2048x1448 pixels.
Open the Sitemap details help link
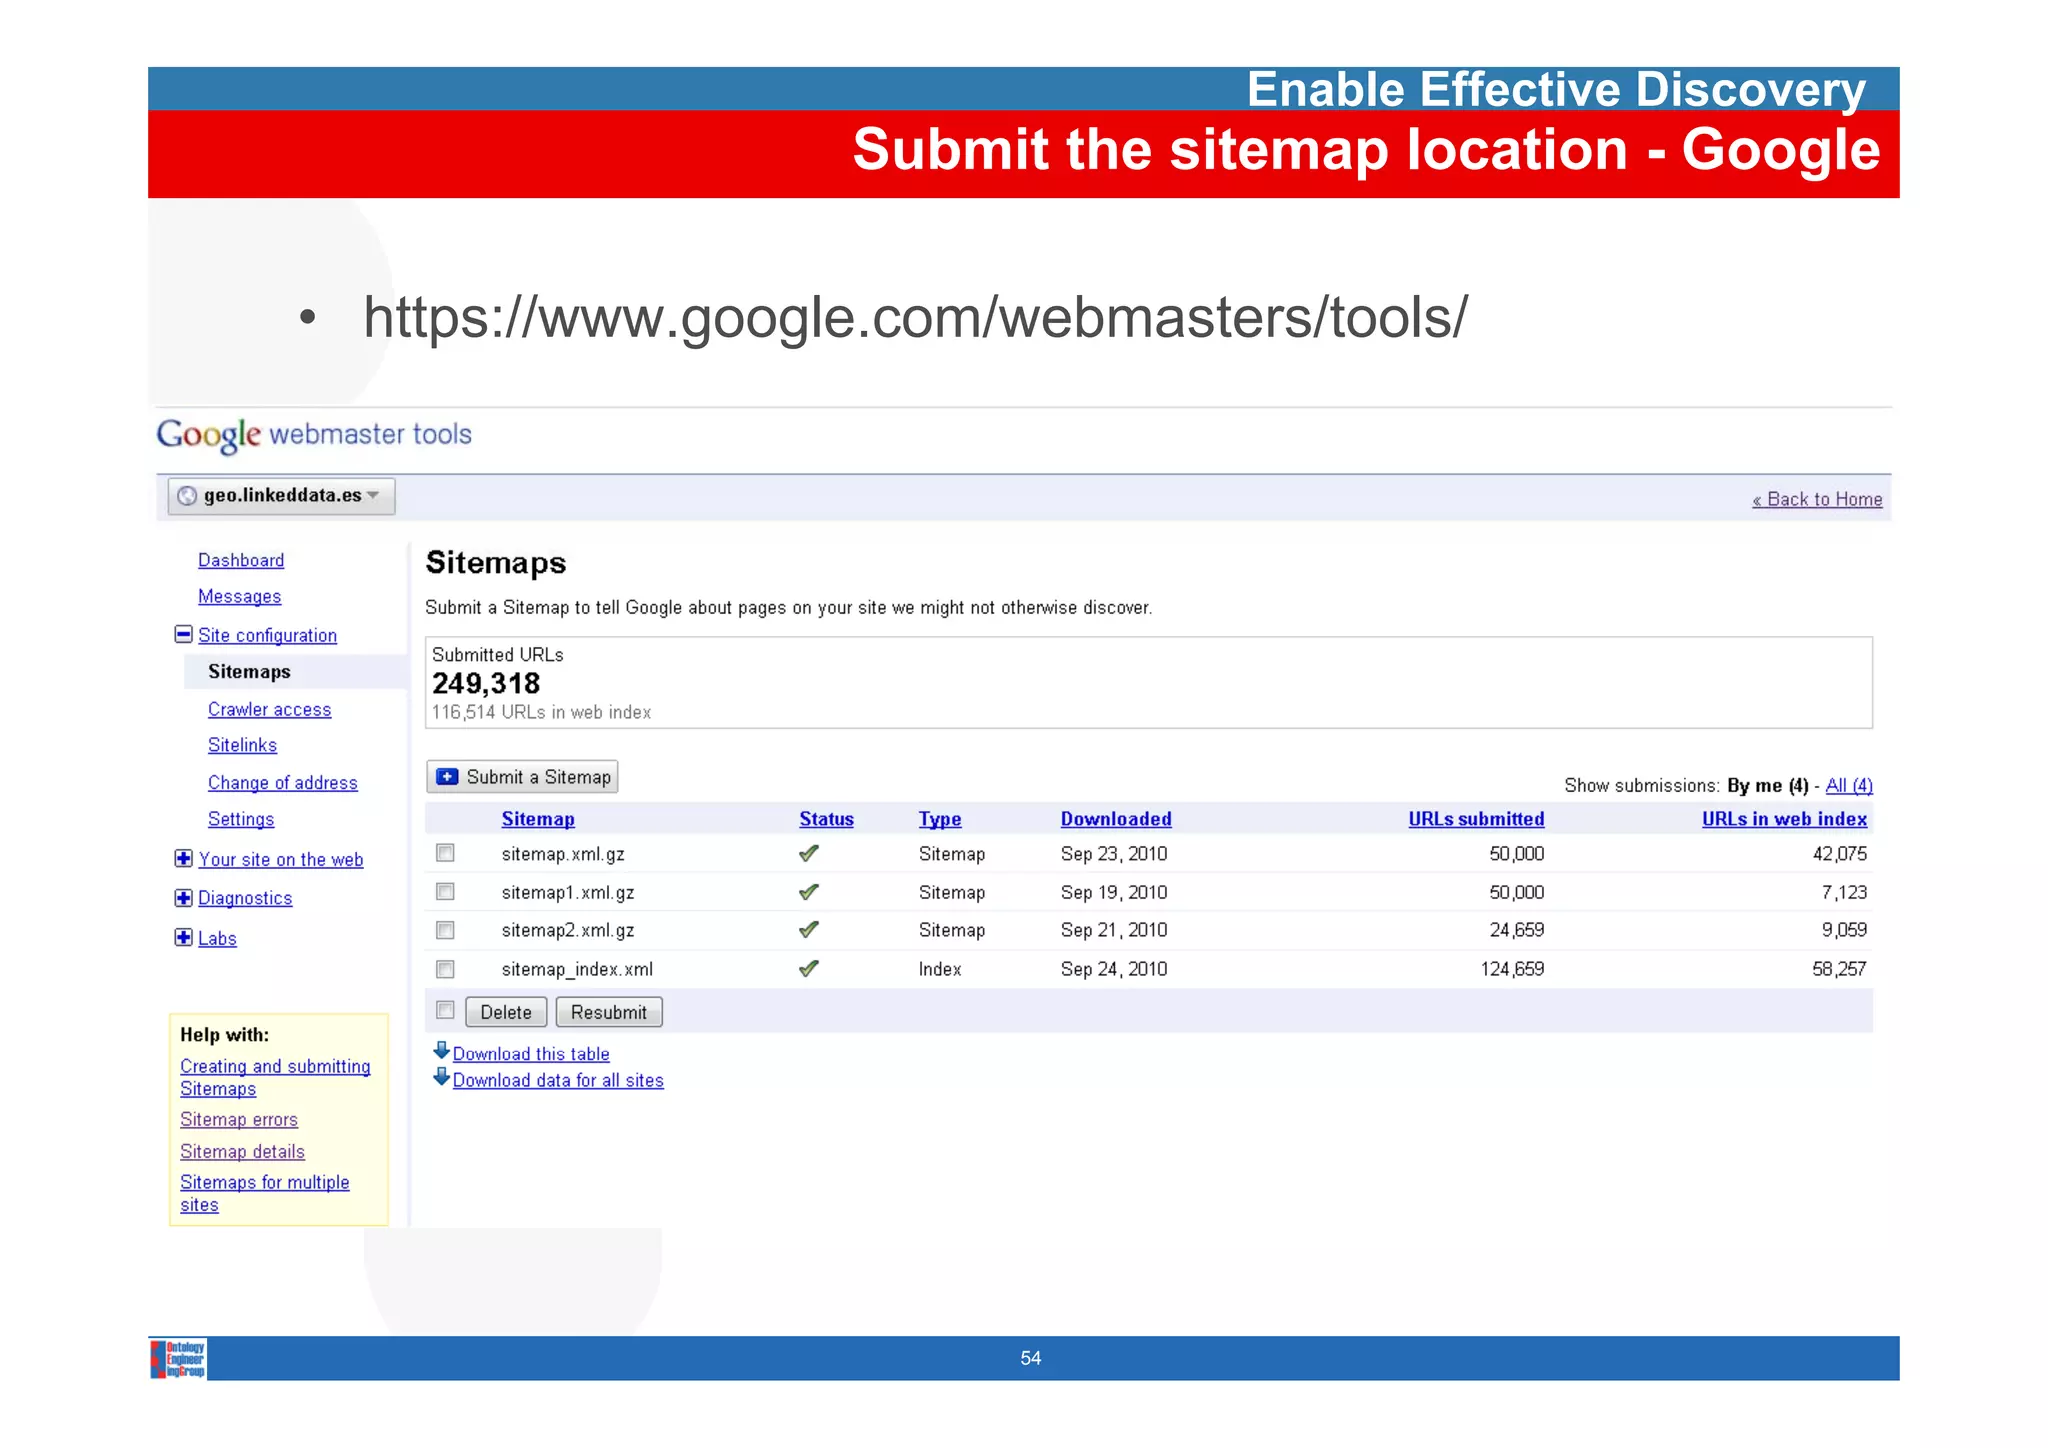click(x=242, y=1152)
